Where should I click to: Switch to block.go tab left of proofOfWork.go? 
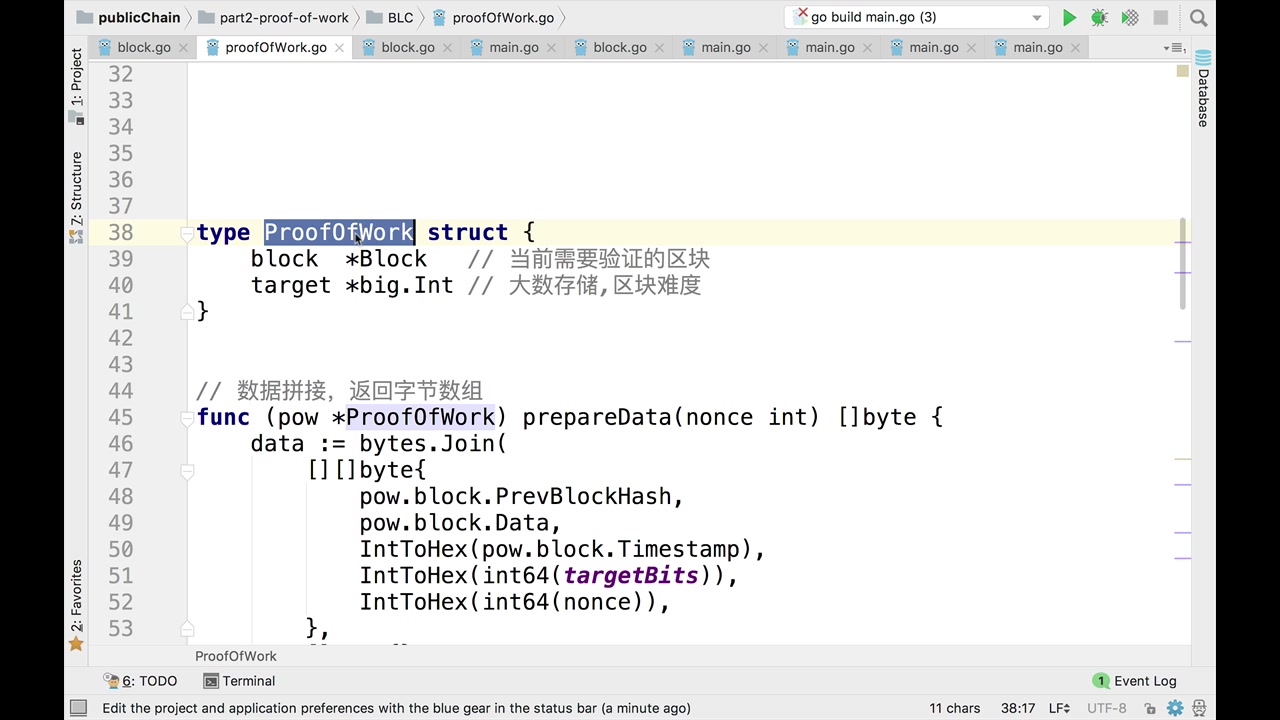pos(144,48)
